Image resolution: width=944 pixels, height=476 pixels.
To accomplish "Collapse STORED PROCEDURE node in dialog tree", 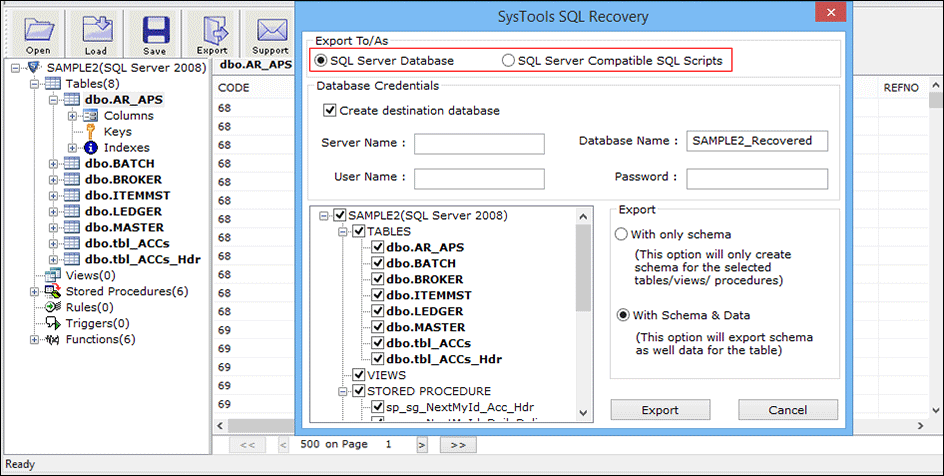I will click(343, 391).
